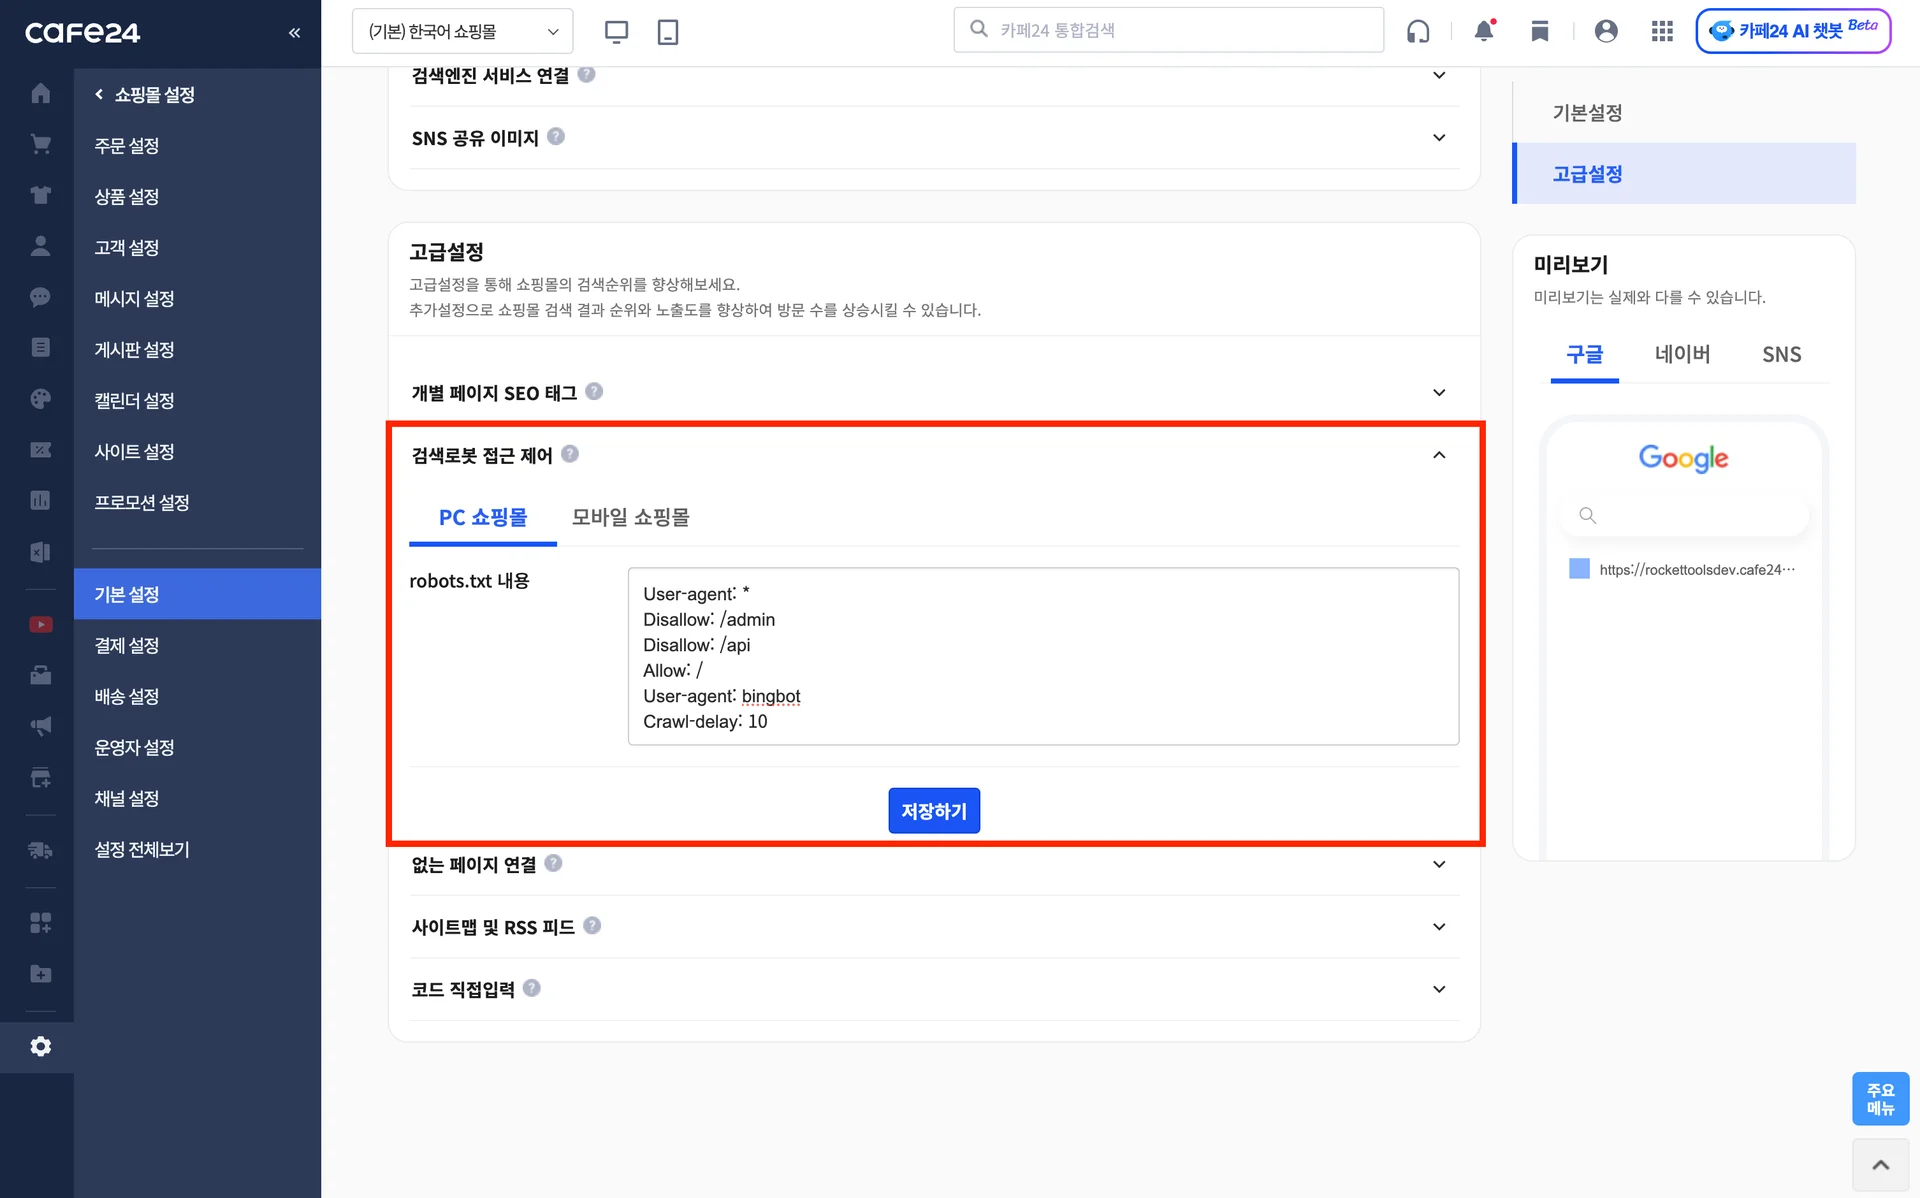The width and height of the screenshot is (1920, 1198).
Task: Collapse the 검색로봇 접근 제어 section
Action: [x=1439, y=454]
